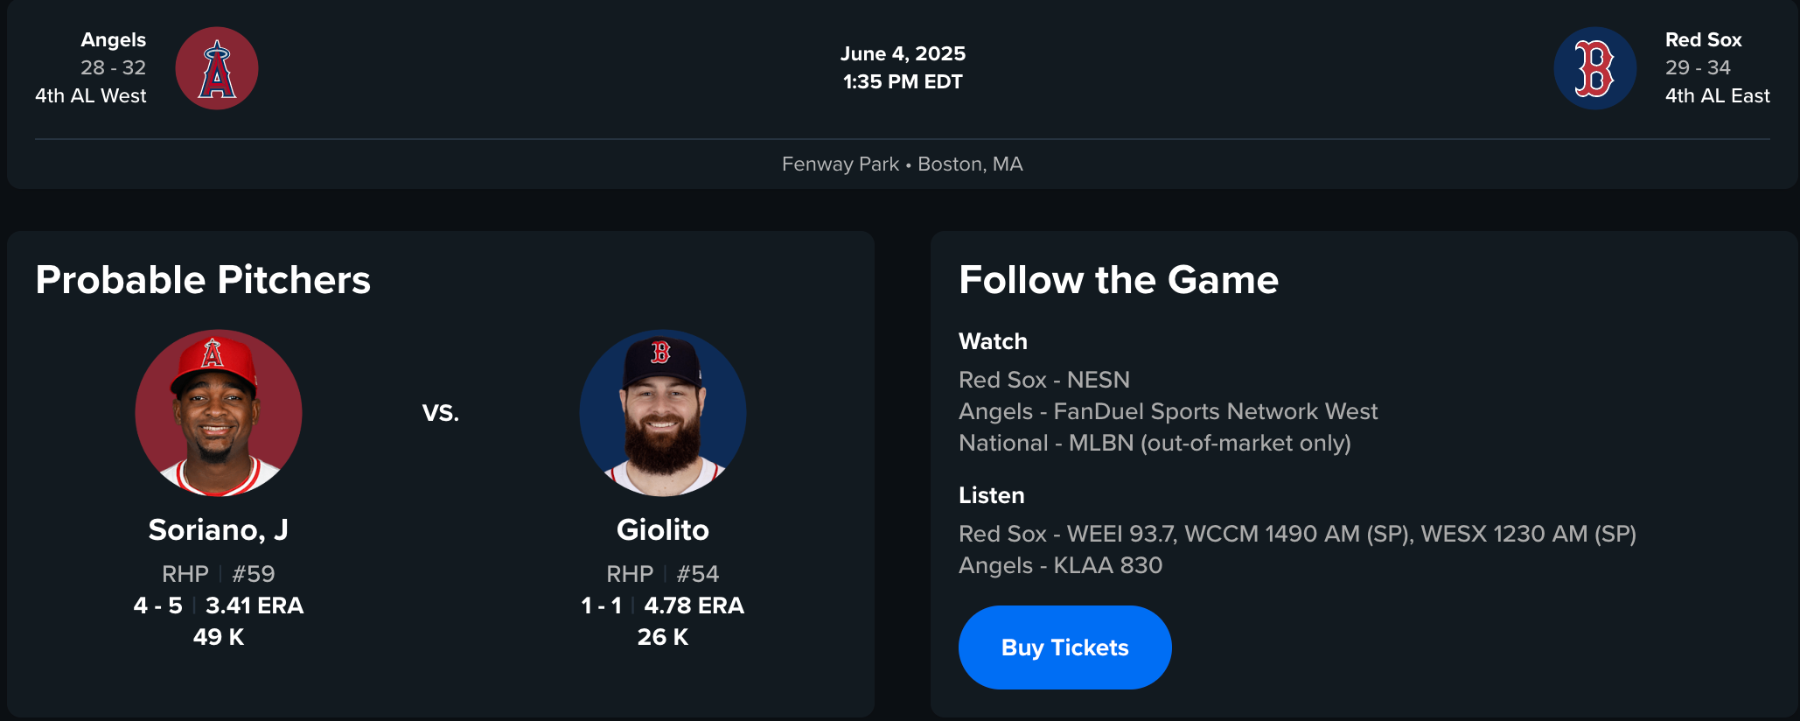Image resolution: width=1800 pixels, height=721 pixels.
Task: Click National MLBN out-of-market listing
Action: pos(1154,443)
